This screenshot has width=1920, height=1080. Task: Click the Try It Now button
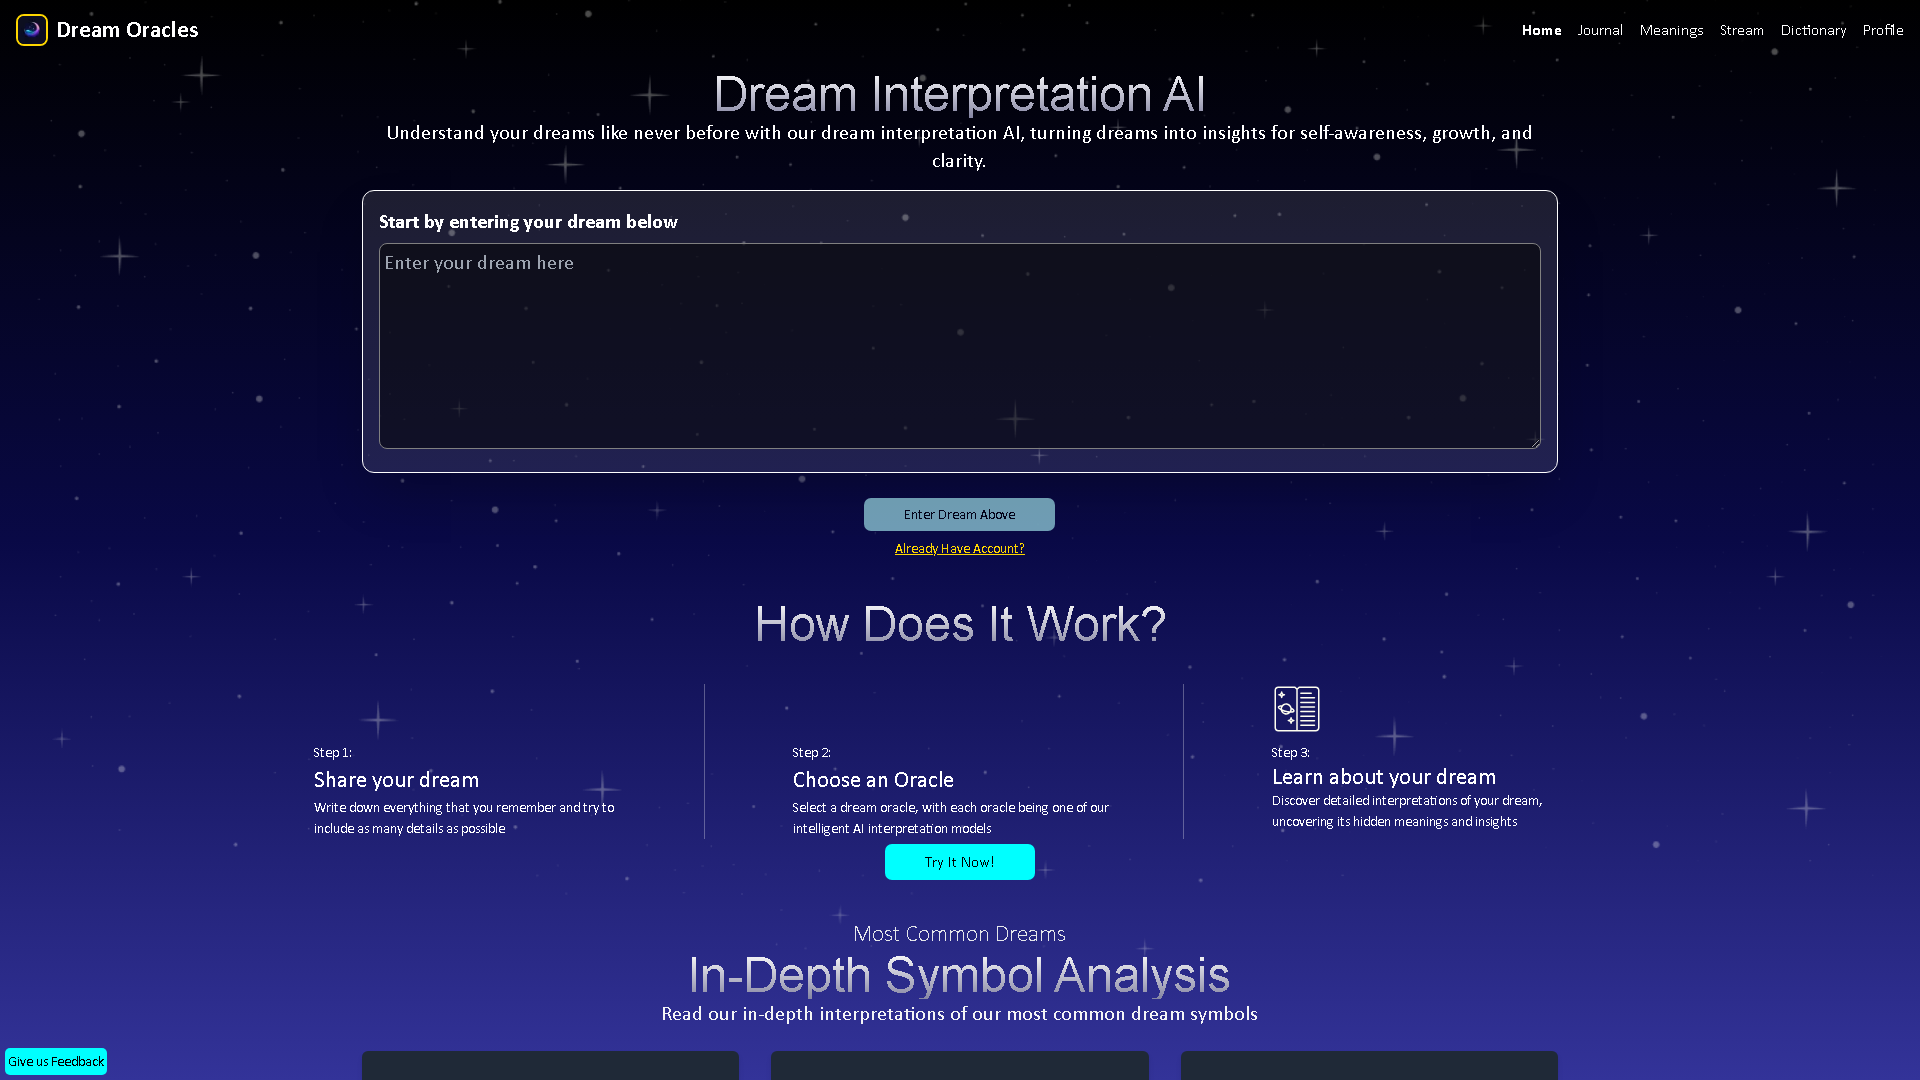(x=959, y=861)
